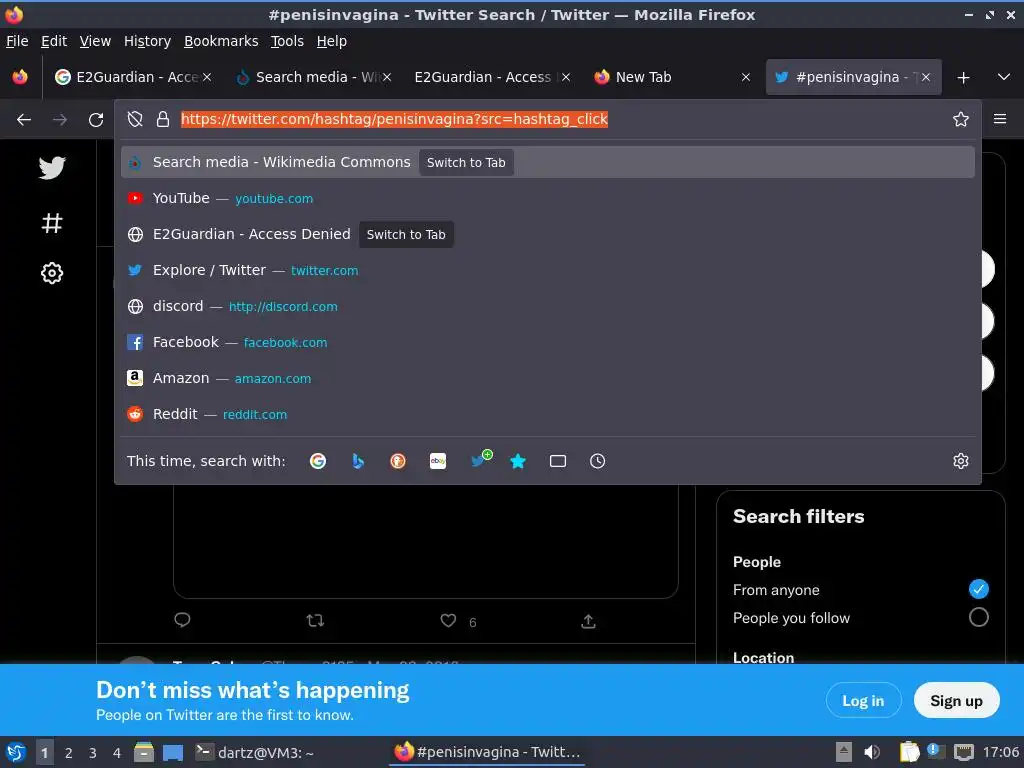Image resolution: width=1024 pixels, height=768 pixels.
Task: Bookmark this page with the star
Action: (960, 120)
